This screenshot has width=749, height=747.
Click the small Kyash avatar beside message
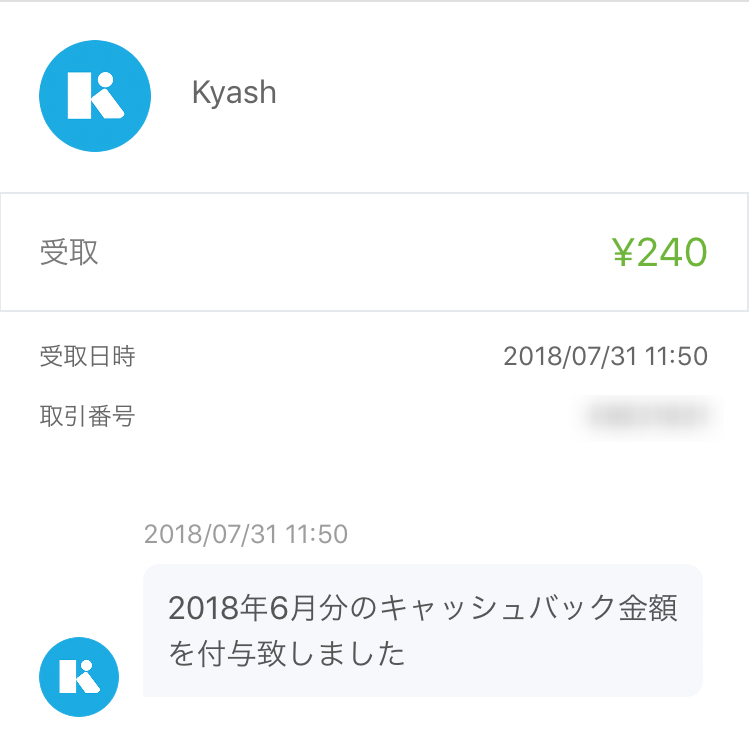click(x=79, y=677)
